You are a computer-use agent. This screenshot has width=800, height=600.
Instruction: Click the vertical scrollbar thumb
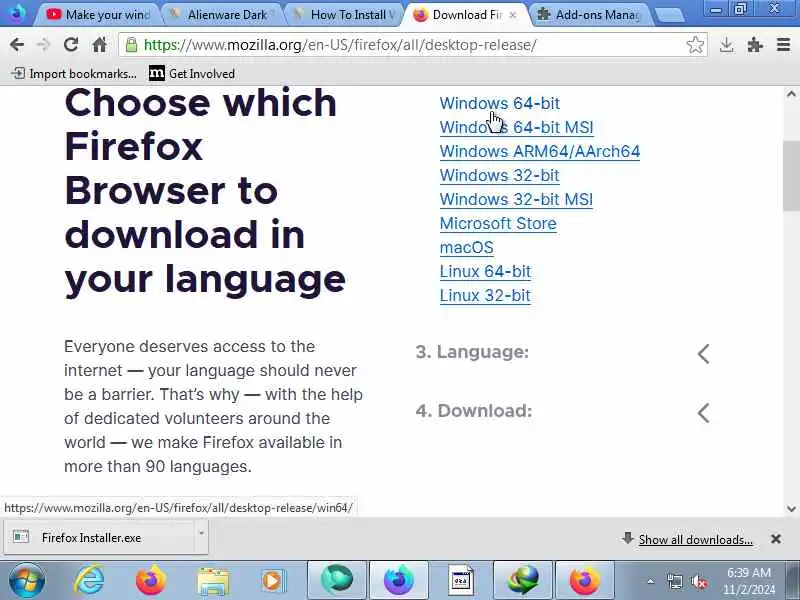coord(791,175)
